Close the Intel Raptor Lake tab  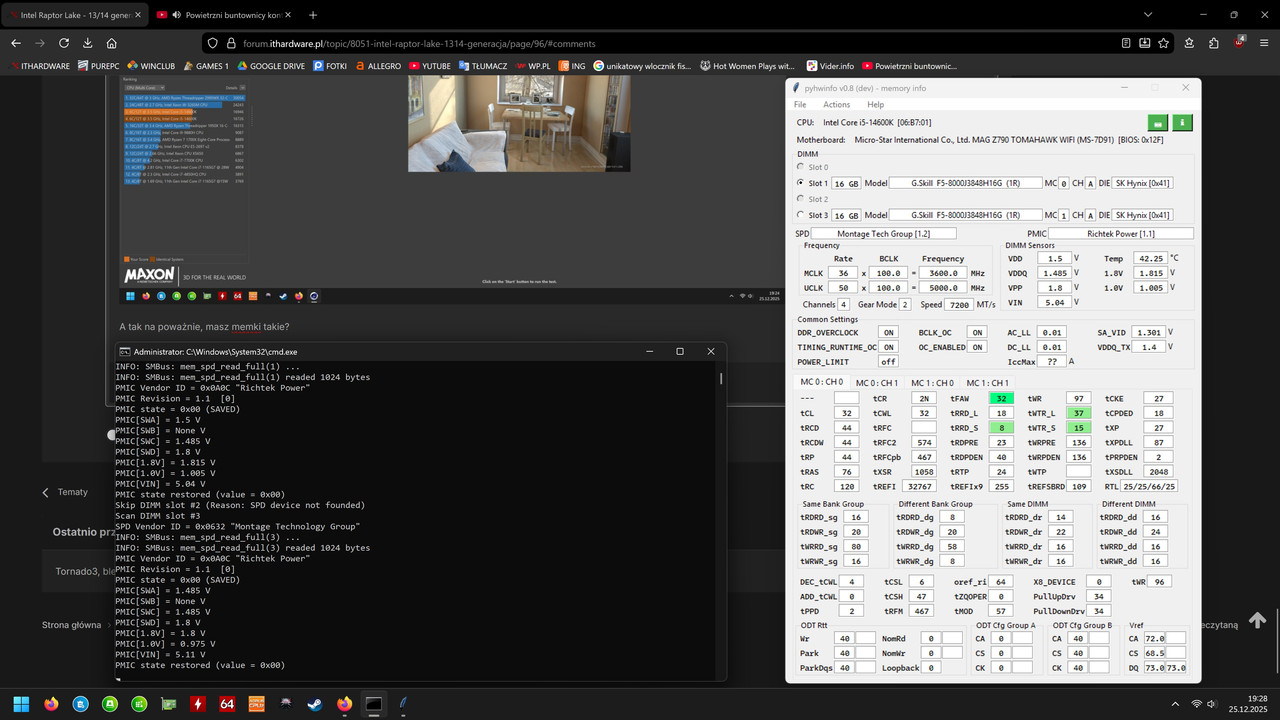click(x=136, y=15)
